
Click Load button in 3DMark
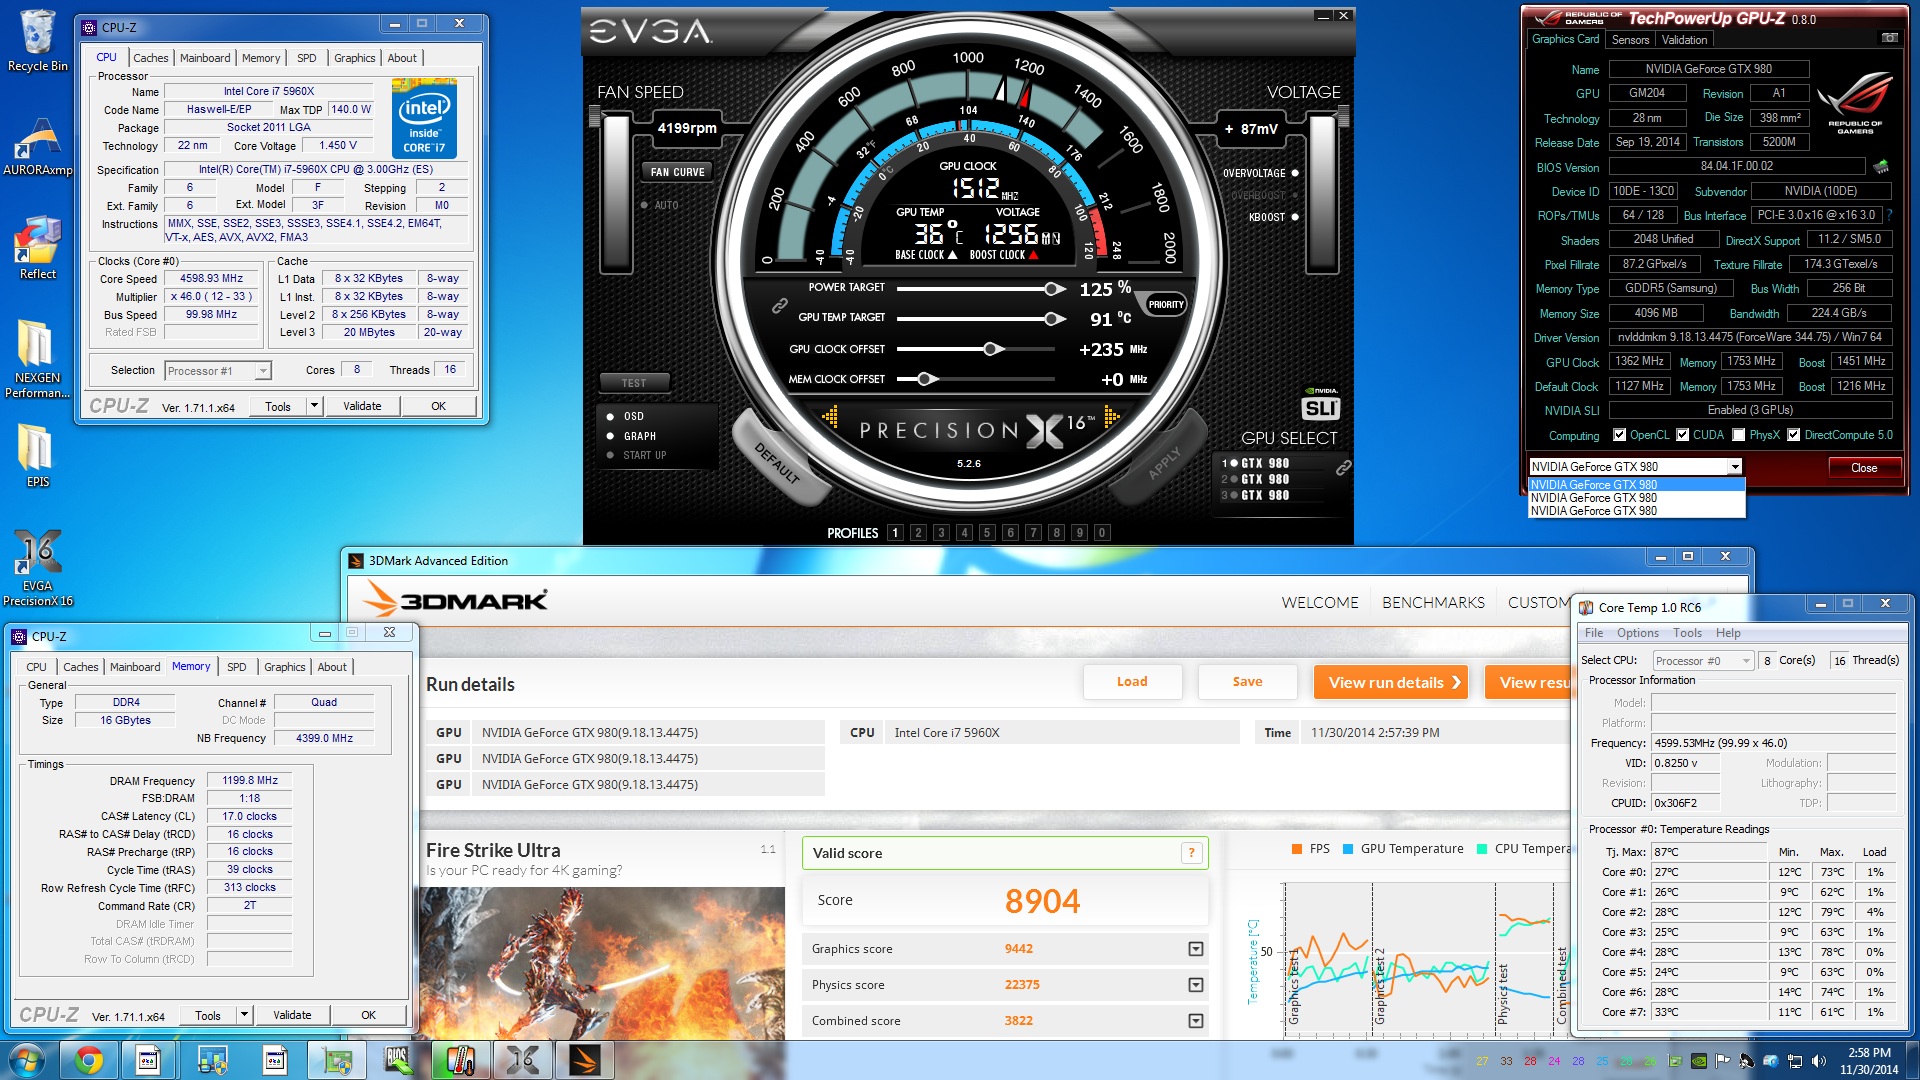(x=1132, y=682)
